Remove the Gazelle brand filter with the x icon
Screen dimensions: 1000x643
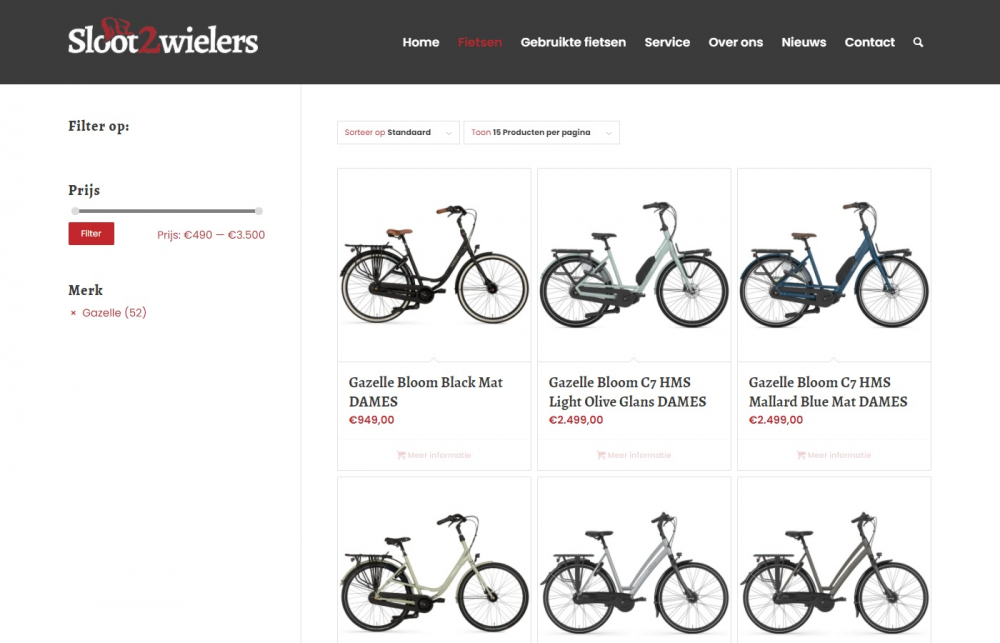pos(73,313)
